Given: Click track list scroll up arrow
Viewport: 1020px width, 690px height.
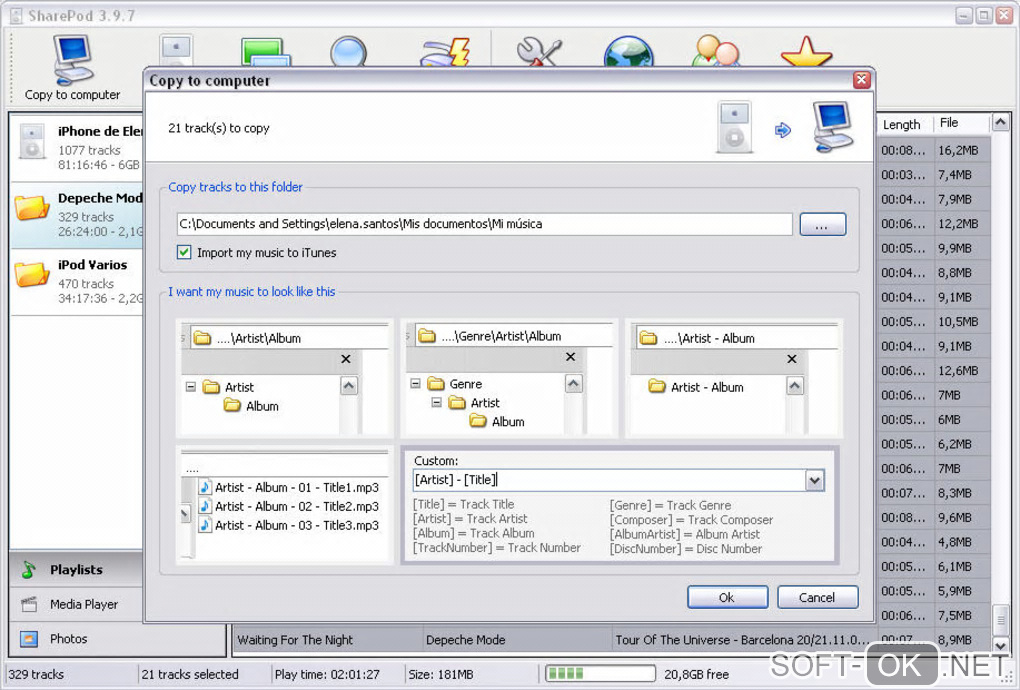Looking at the screenshot, I should click(x=1000, y=122).
